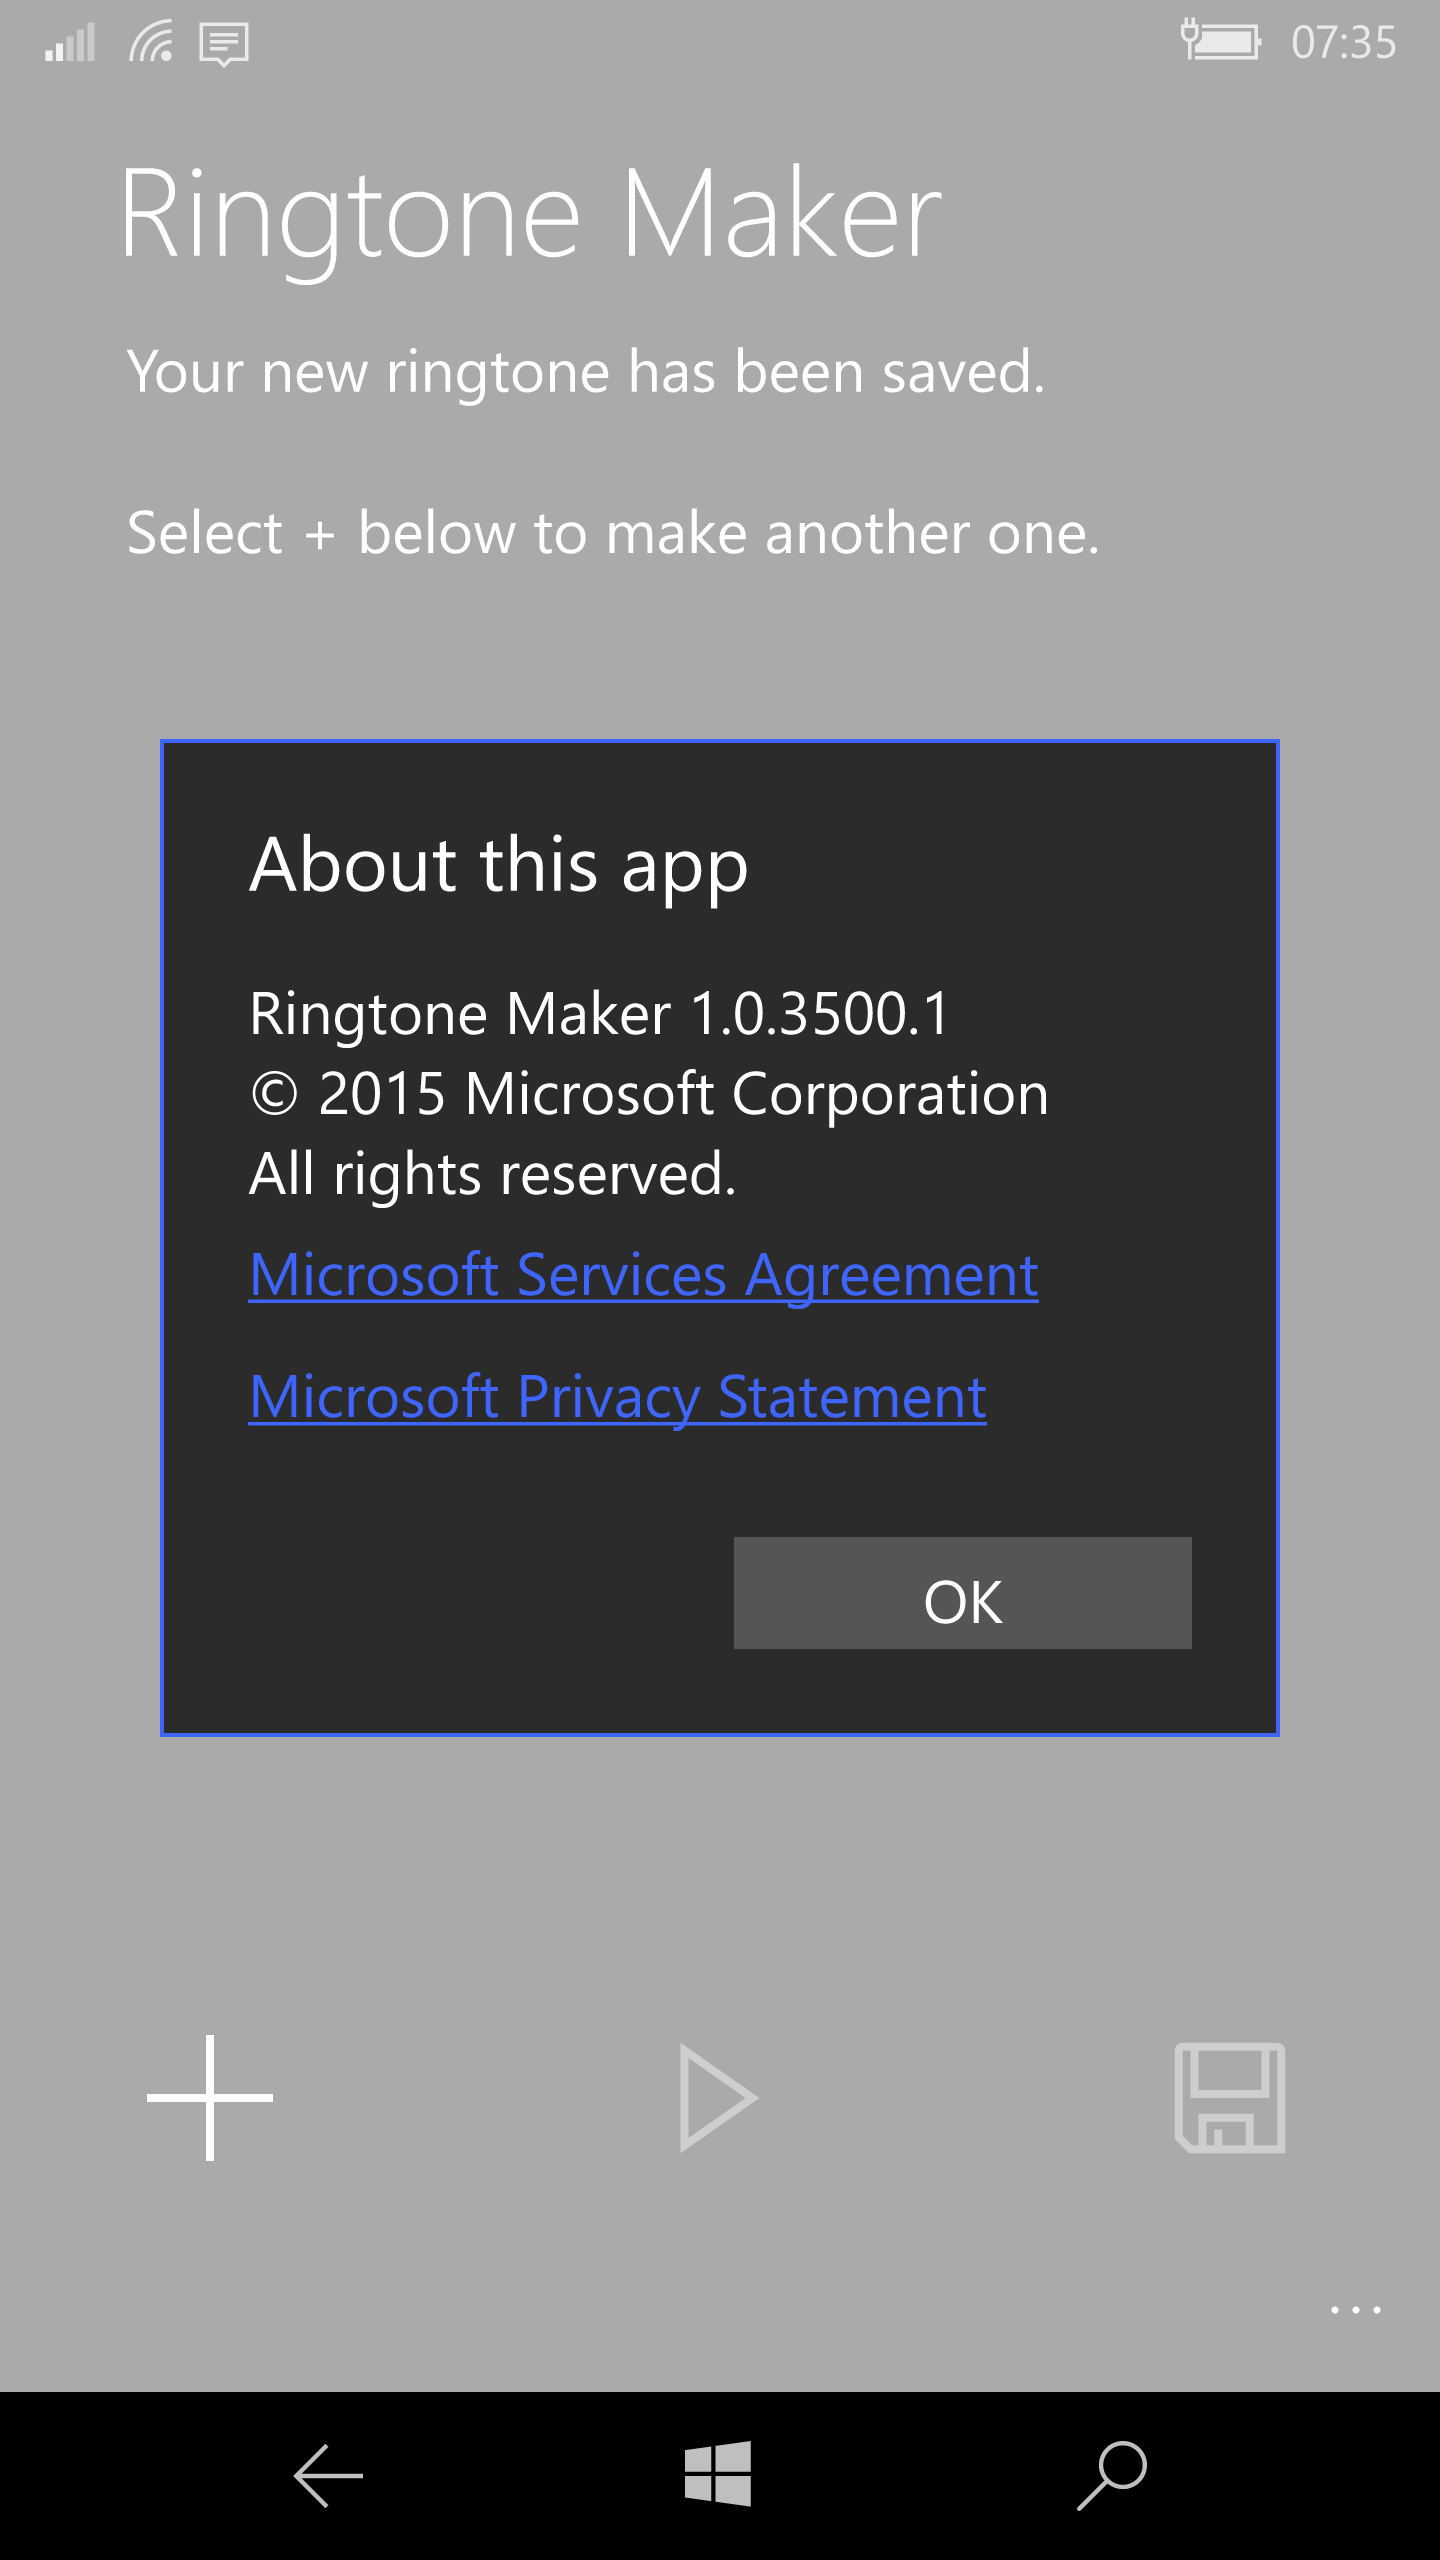Open Start via the Windows logo

[x=718, y=2474]
